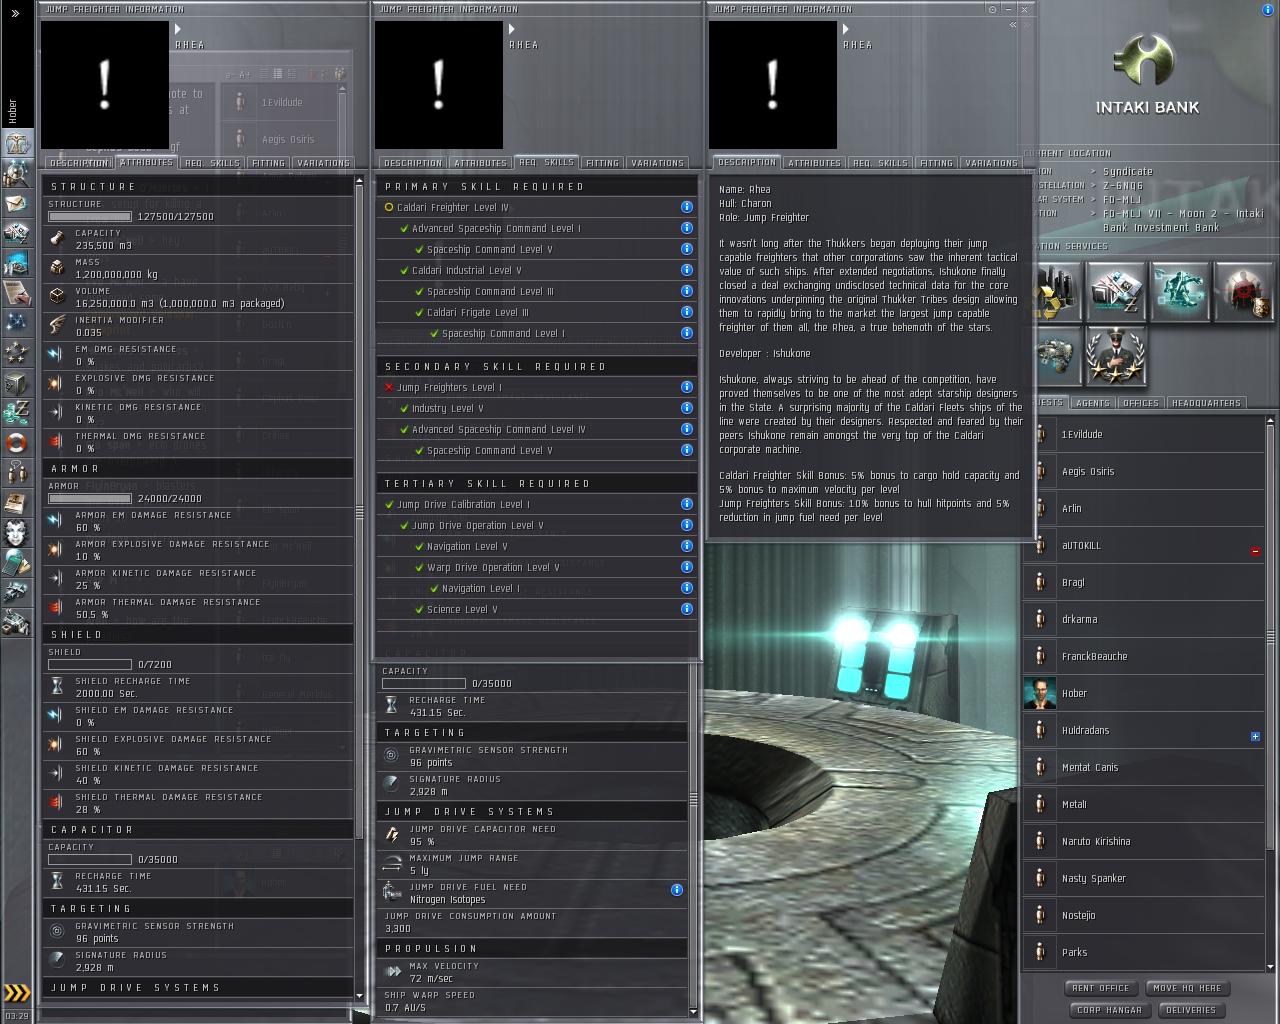Show info for Science Level V skill
The image size is (1280, 1024).
[x=687, y=609]
